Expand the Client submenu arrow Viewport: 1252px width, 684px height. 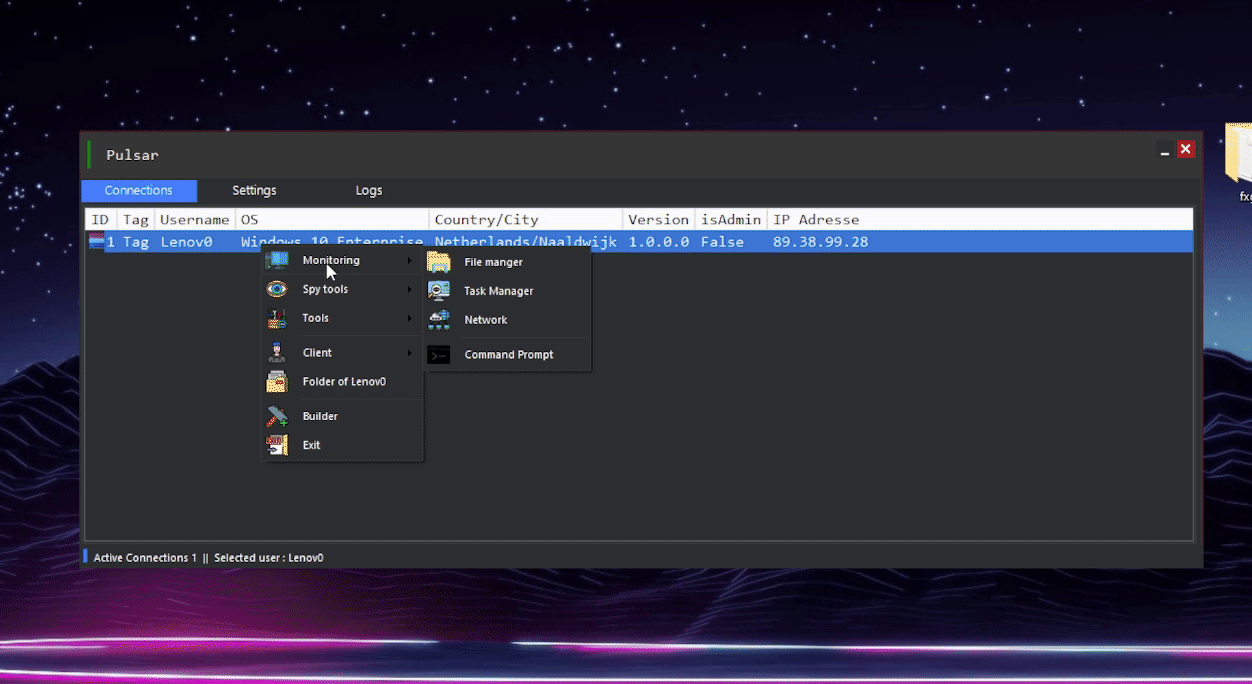(x=409, y=353)
